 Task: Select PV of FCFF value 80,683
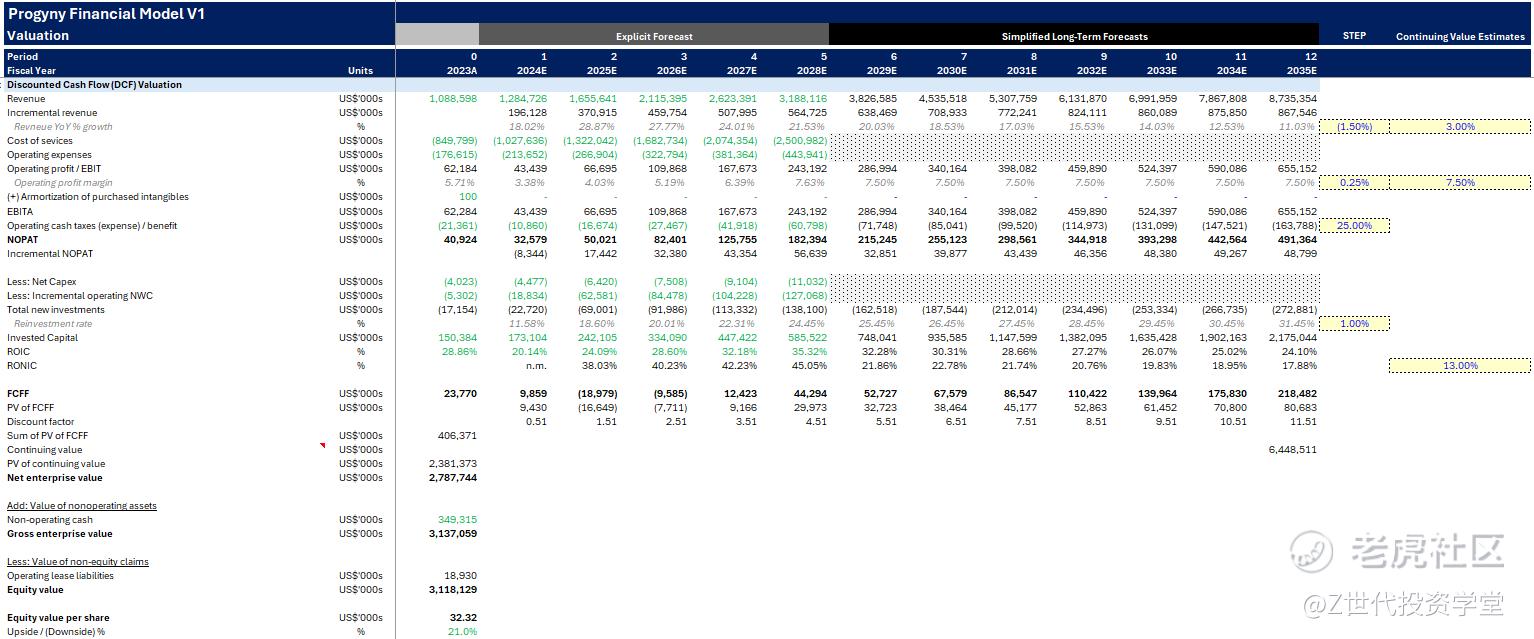coord(1300,408)
